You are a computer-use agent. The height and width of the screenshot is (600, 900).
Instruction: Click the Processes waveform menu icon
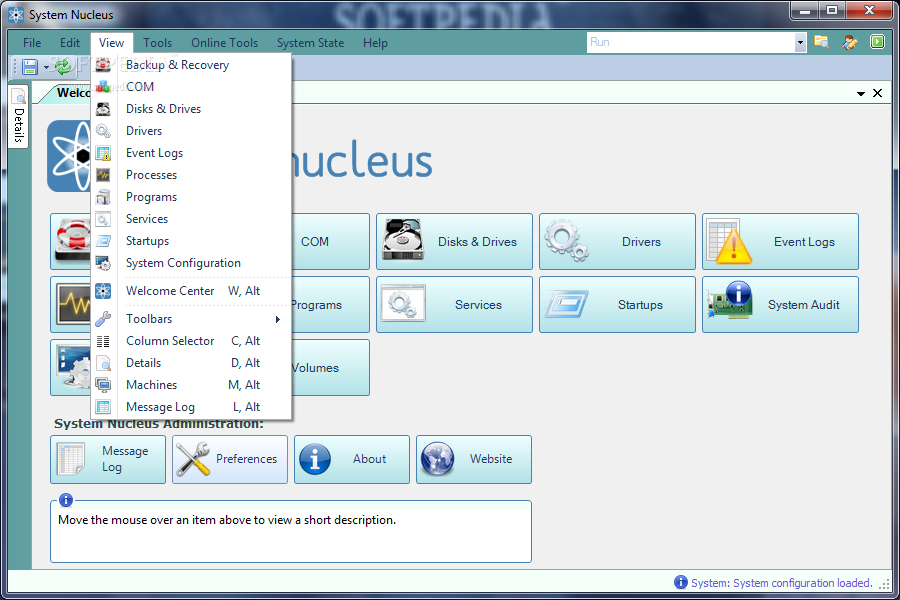click(103, 175)
